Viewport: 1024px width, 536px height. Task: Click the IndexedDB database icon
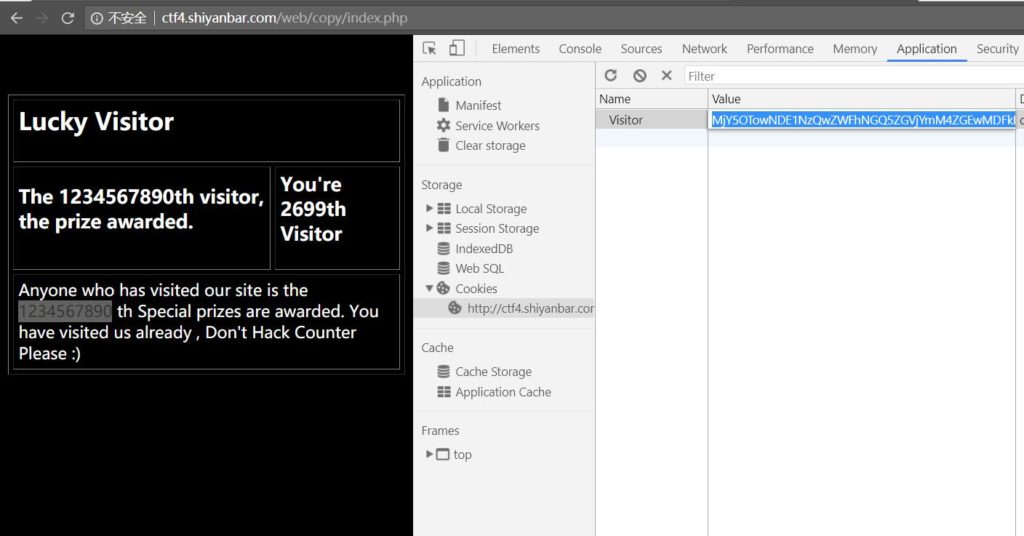[443, 248]
